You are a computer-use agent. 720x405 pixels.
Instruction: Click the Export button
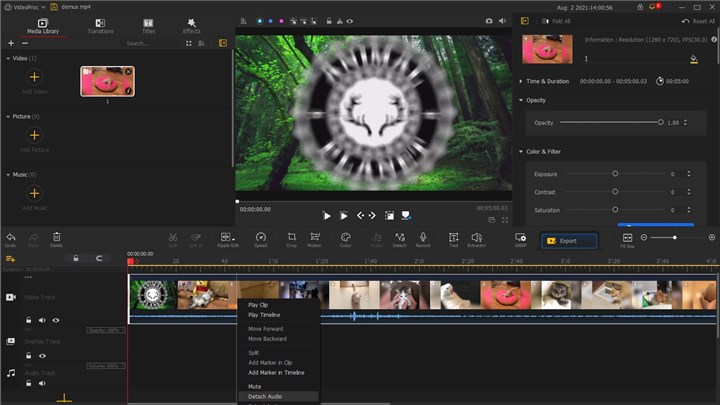click(569, 241)
